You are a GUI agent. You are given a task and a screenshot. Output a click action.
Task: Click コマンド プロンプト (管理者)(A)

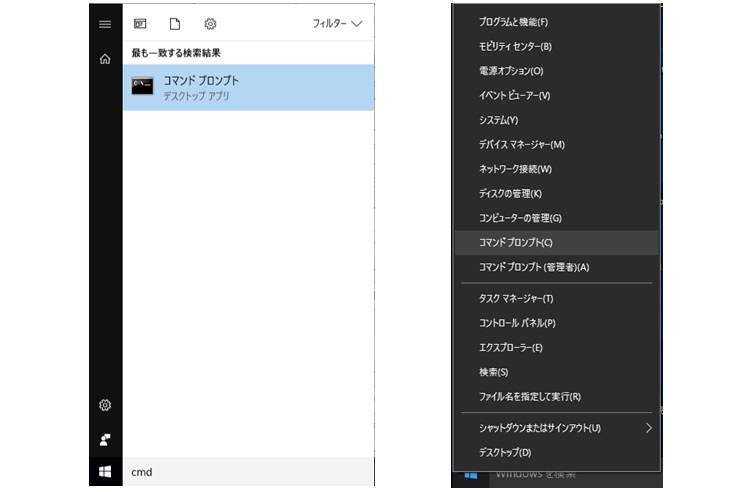pyautogui.click(x=556, y=267)
